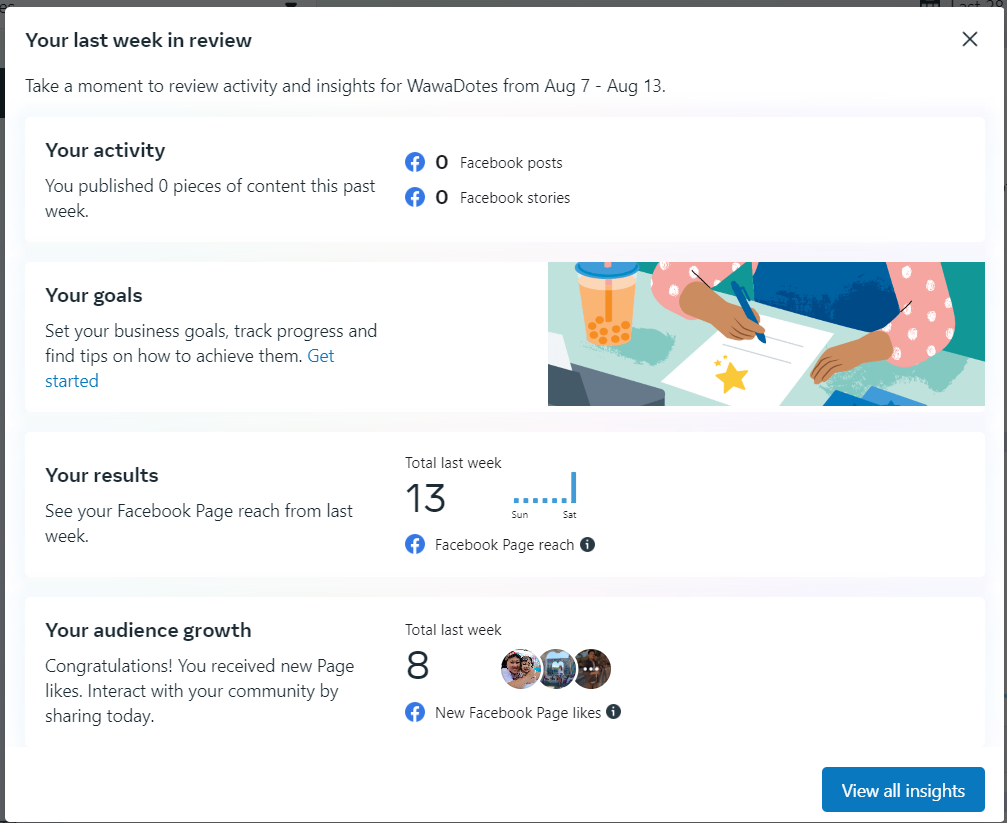Click the Facebook posts count label
Viewport: 1007px width, 823px height.
pos(511,162)
